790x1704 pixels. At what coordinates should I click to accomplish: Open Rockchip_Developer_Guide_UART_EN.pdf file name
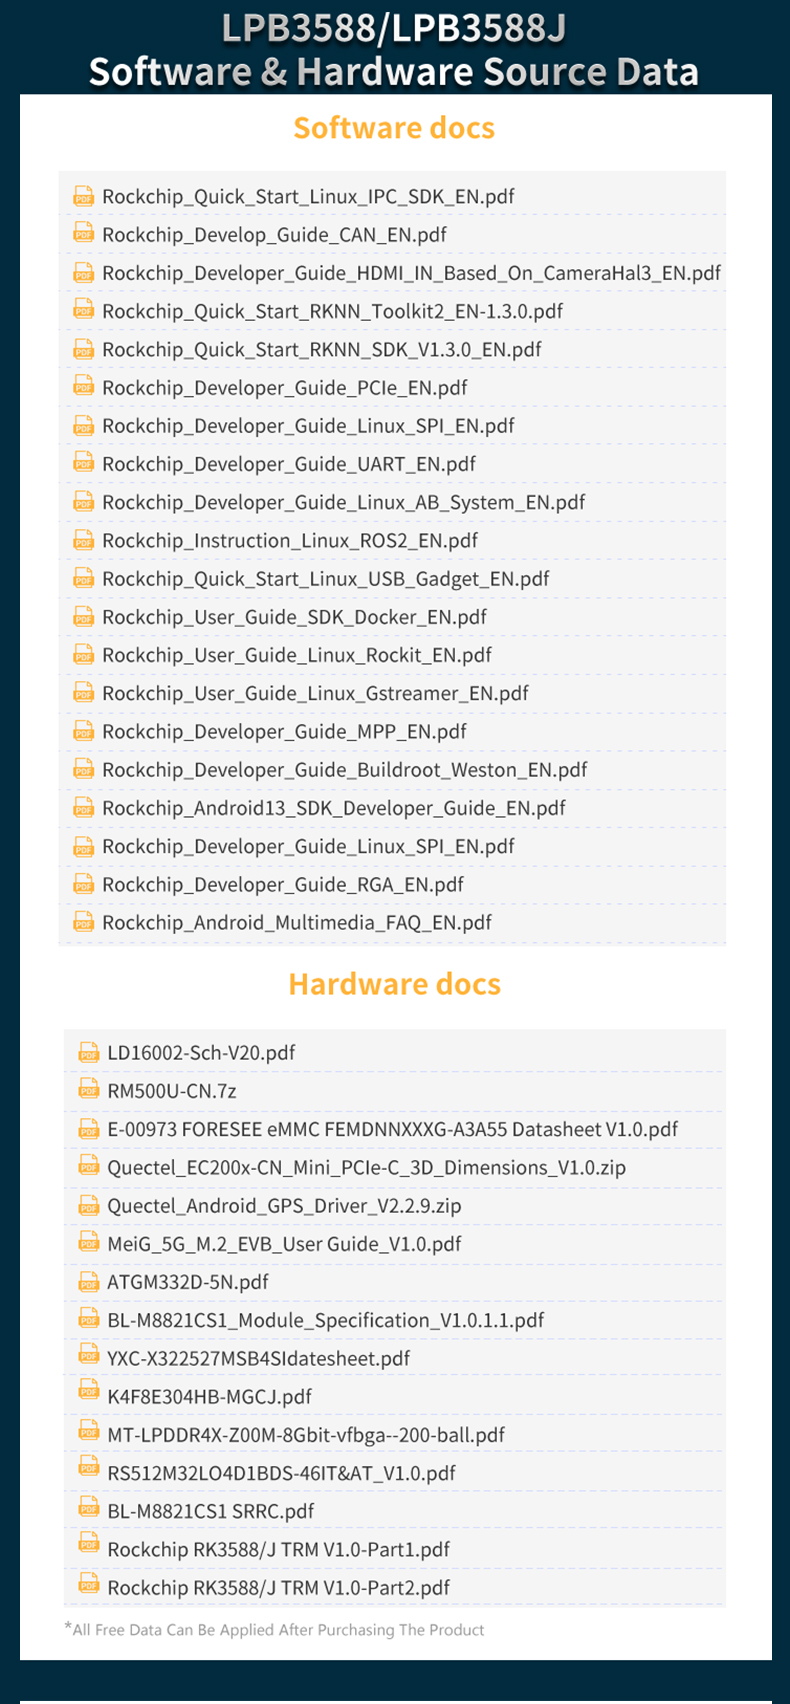pyautogui.click(x=289, y=464)
